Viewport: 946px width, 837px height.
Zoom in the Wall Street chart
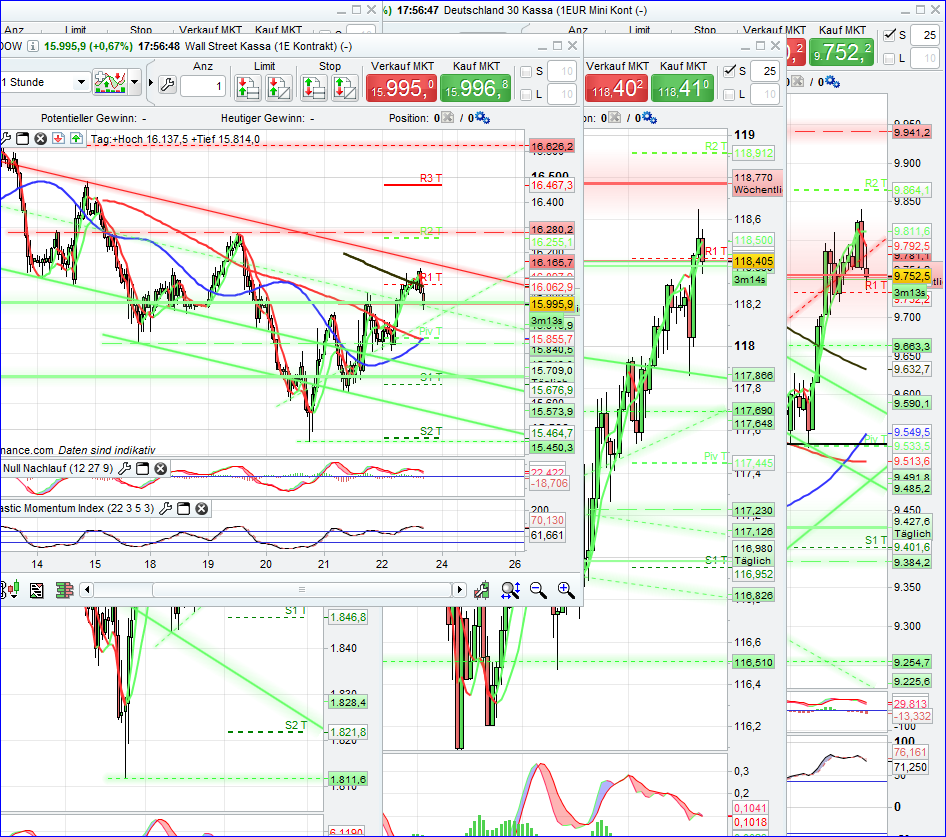pos(566,590)
